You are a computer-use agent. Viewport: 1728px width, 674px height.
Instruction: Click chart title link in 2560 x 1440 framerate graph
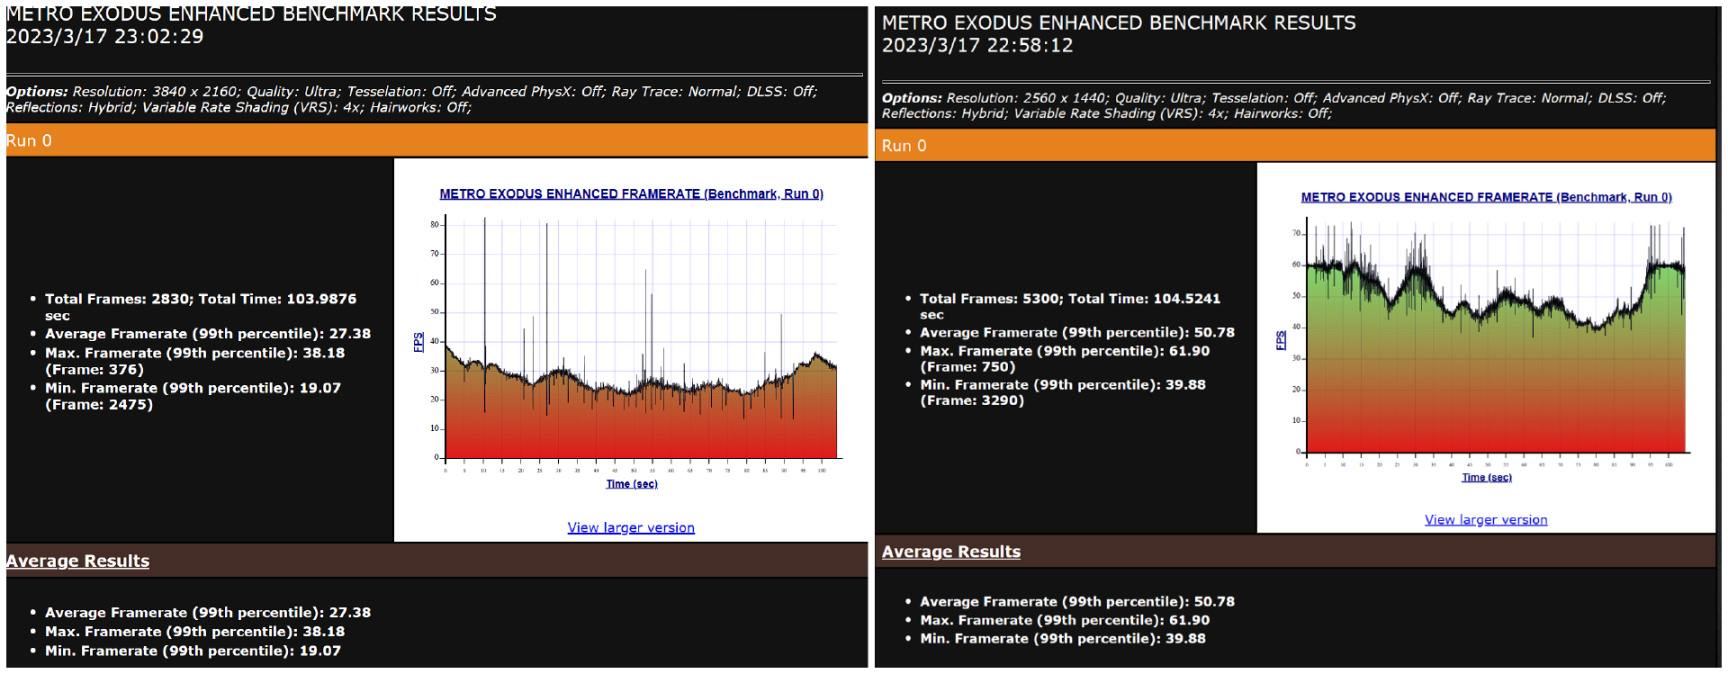(x=1486, y=197)
